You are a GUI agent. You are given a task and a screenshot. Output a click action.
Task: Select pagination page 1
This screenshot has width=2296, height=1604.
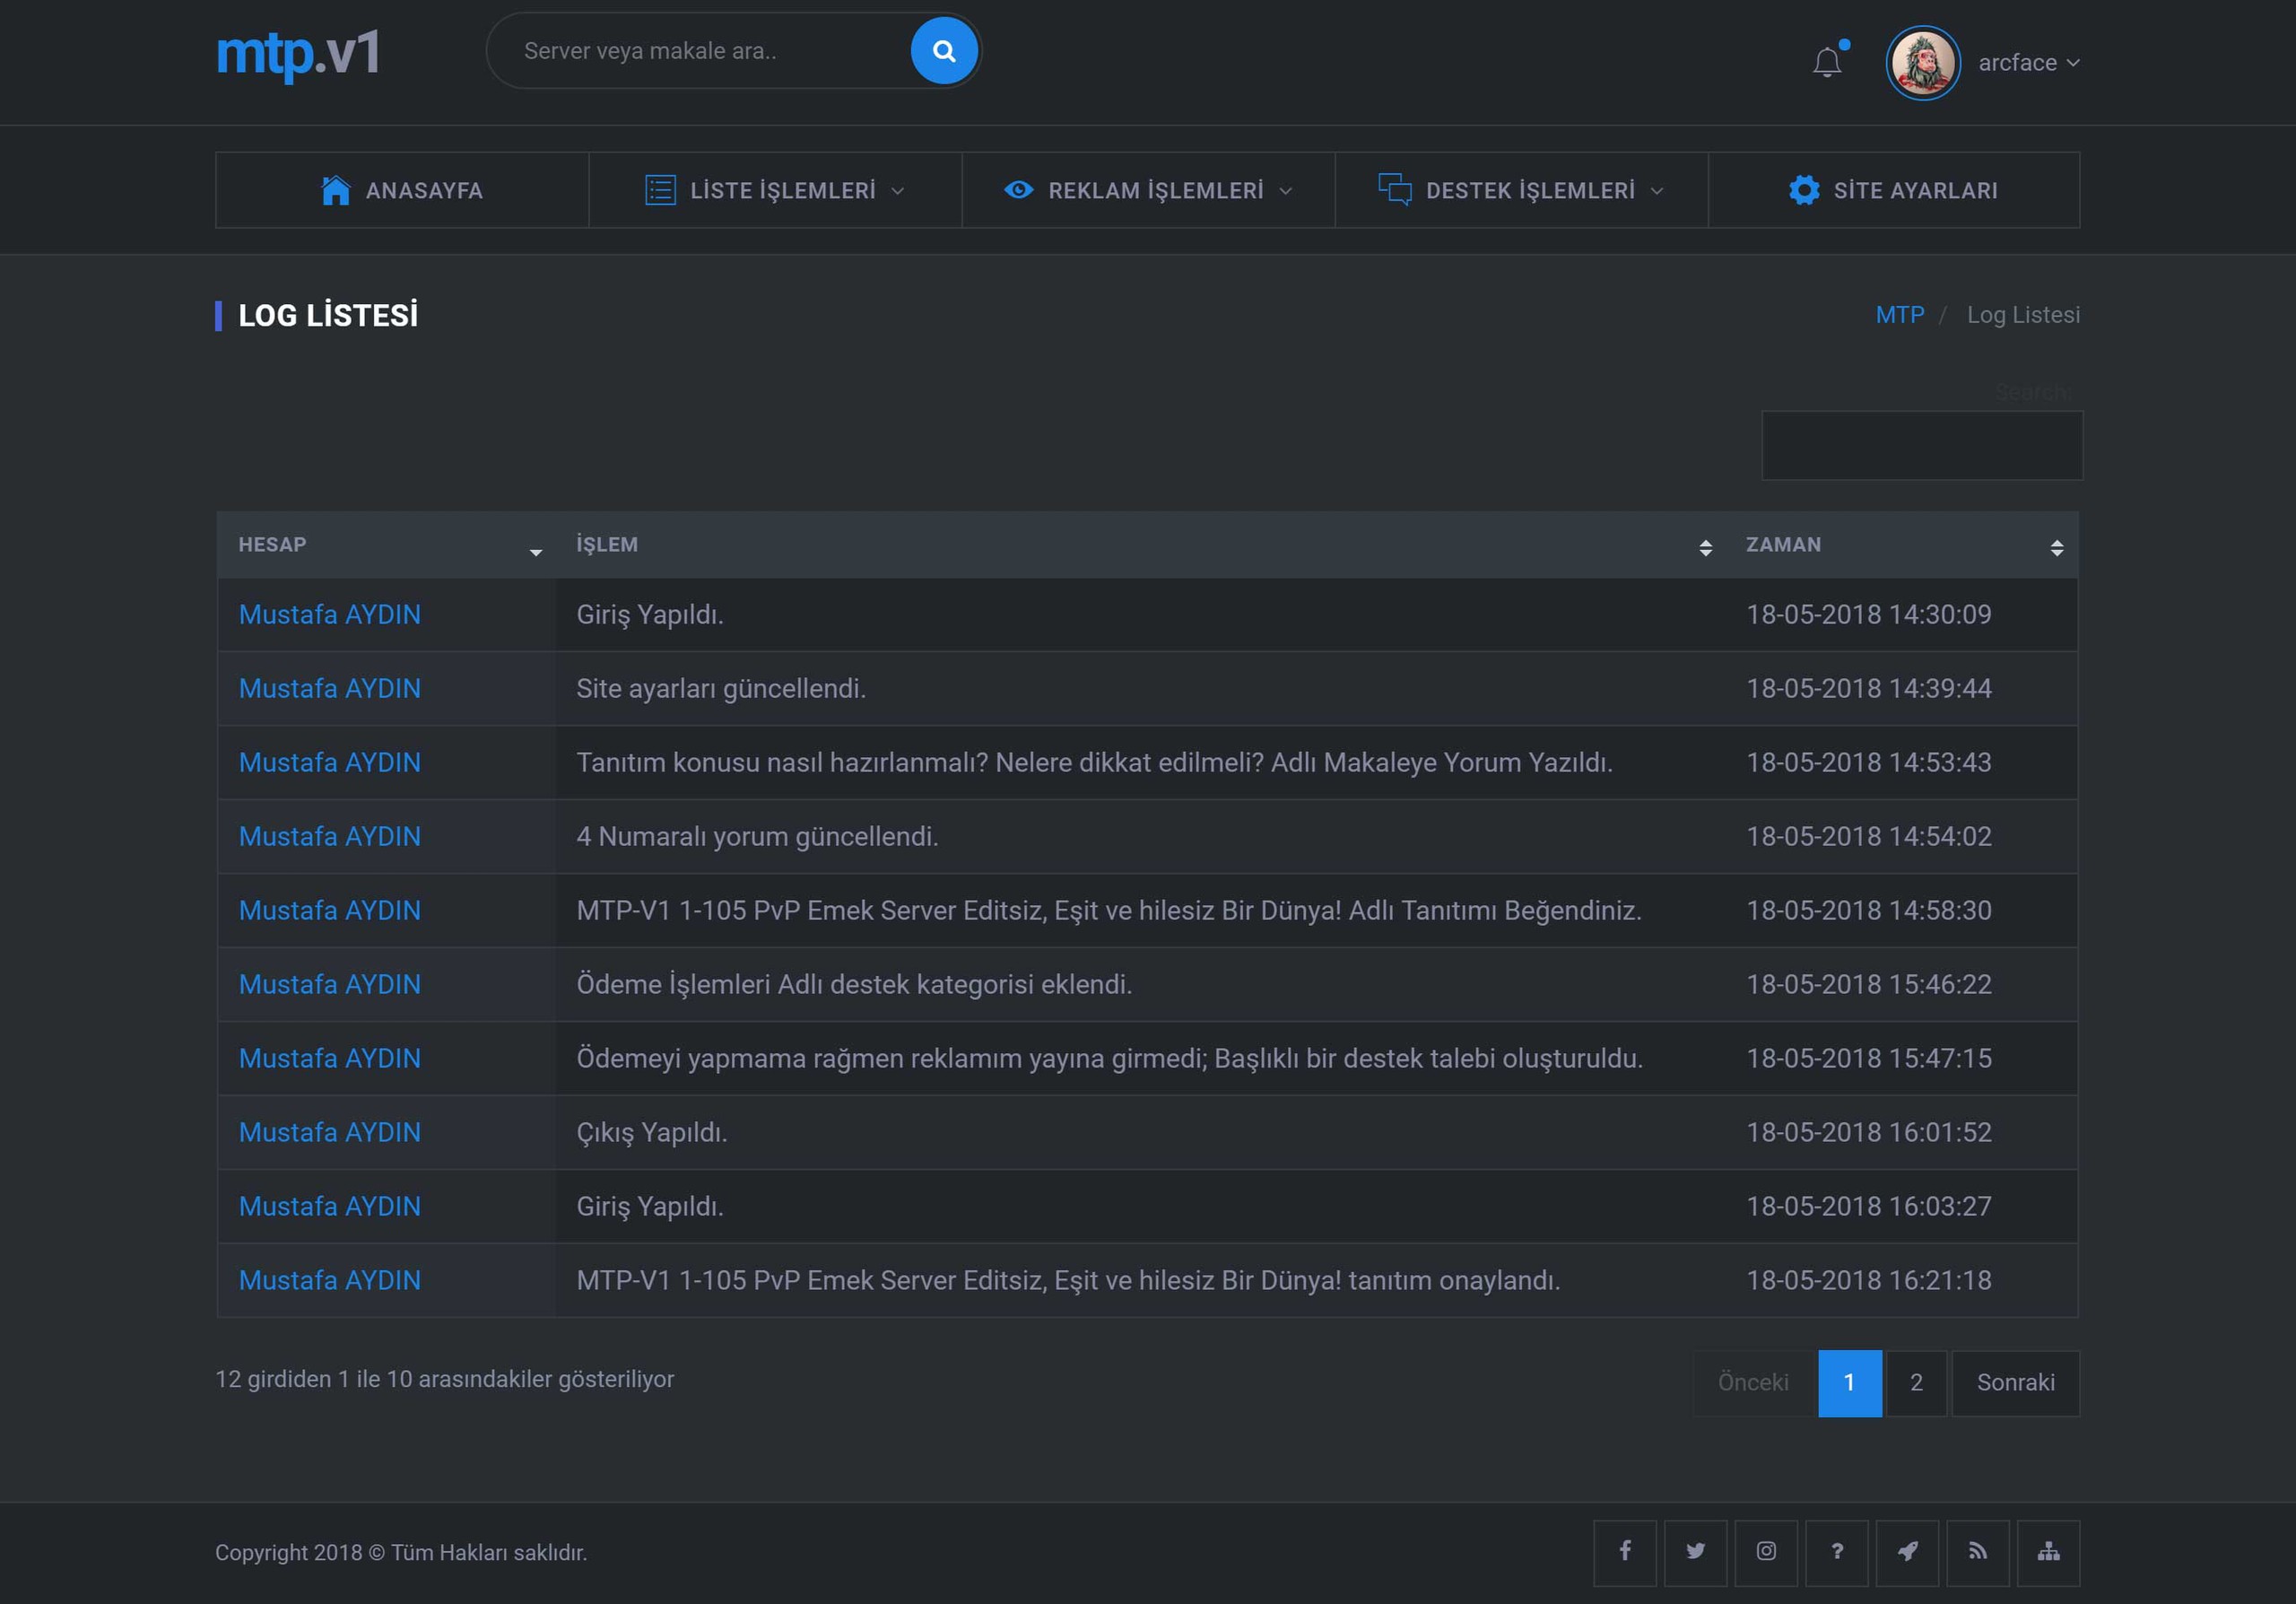click(1849, 1382)
